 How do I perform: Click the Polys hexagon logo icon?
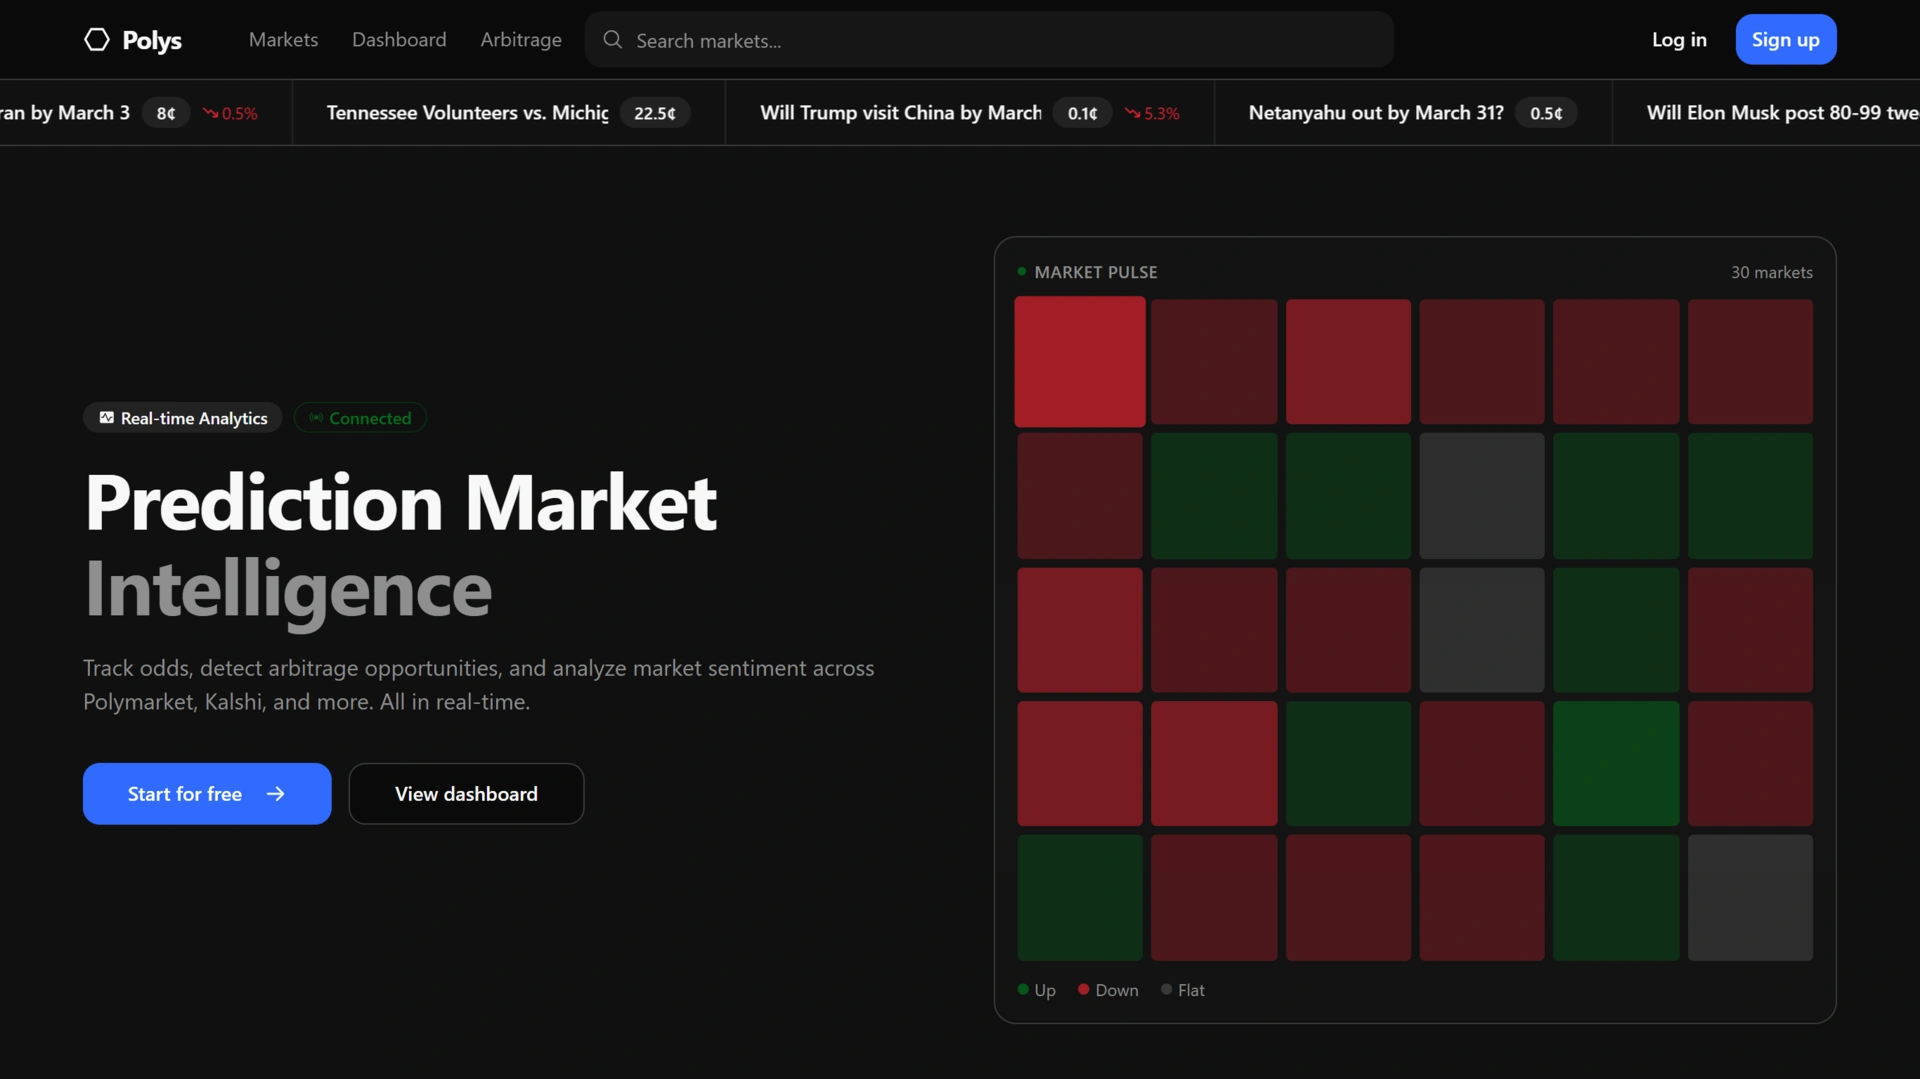coord(97,40)
